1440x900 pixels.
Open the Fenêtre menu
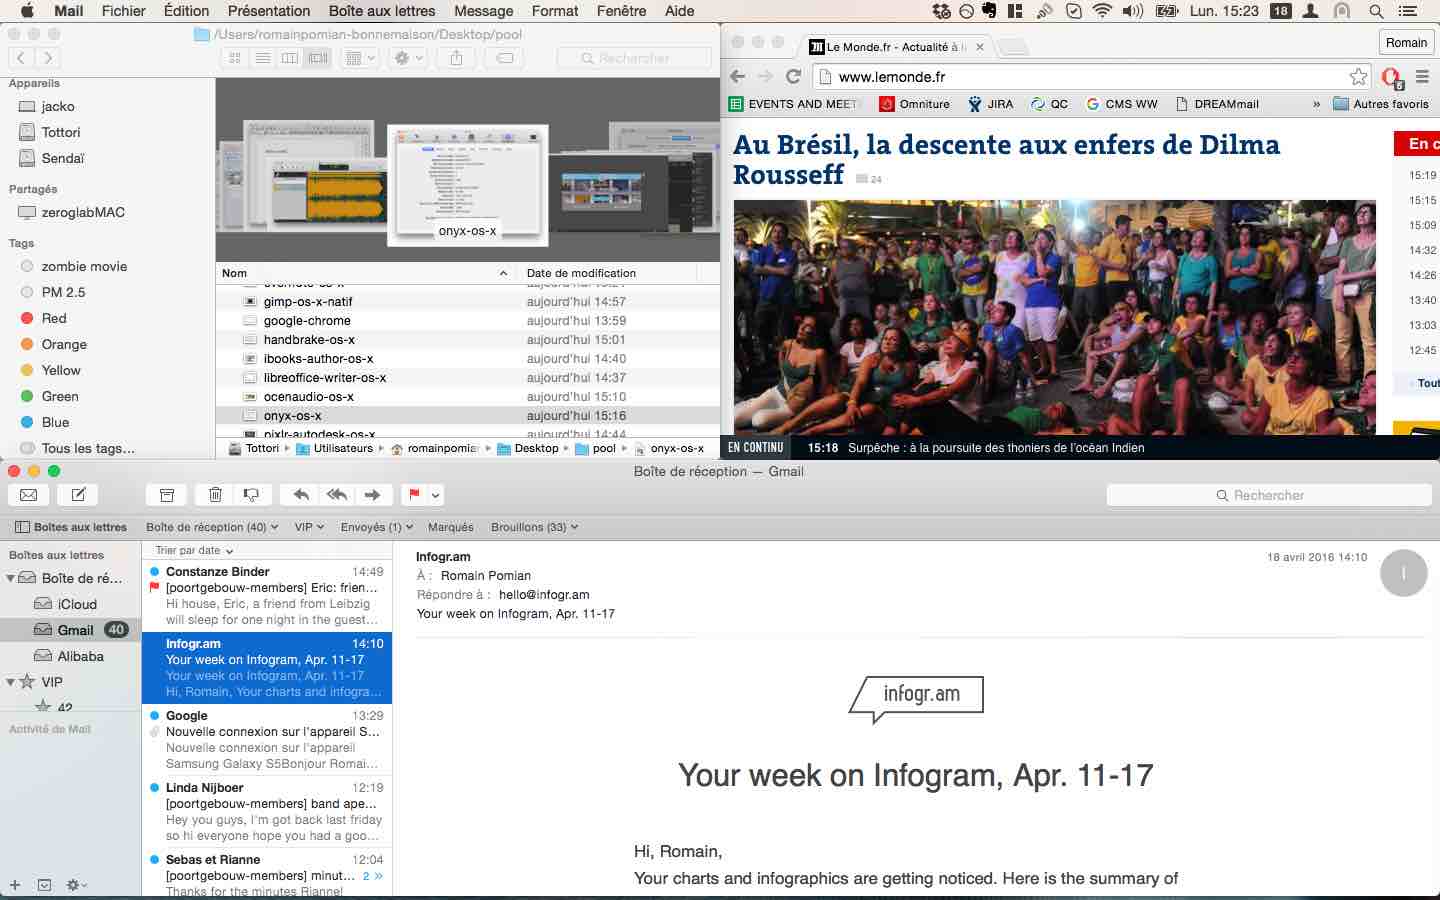pos(621,11)
